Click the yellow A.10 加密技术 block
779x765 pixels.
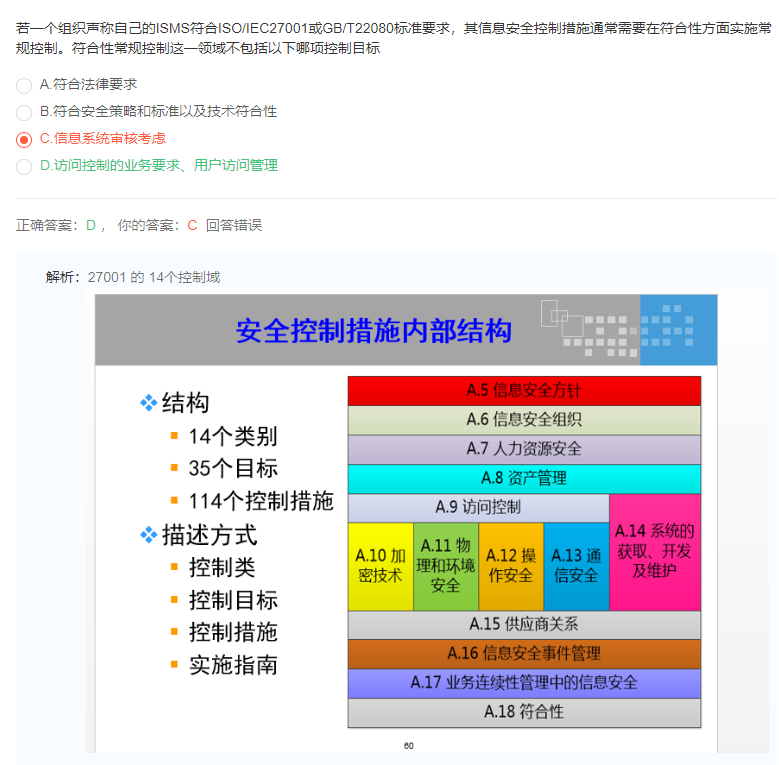380,566
